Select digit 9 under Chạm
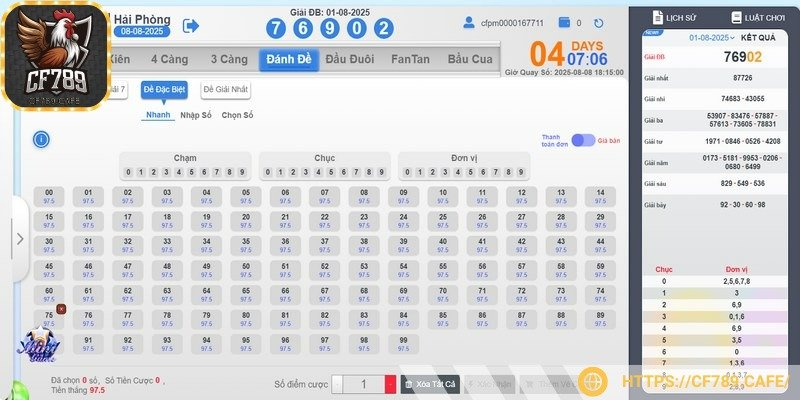The width and height of the screenshot is (800, 400). (x=242, y=172)
